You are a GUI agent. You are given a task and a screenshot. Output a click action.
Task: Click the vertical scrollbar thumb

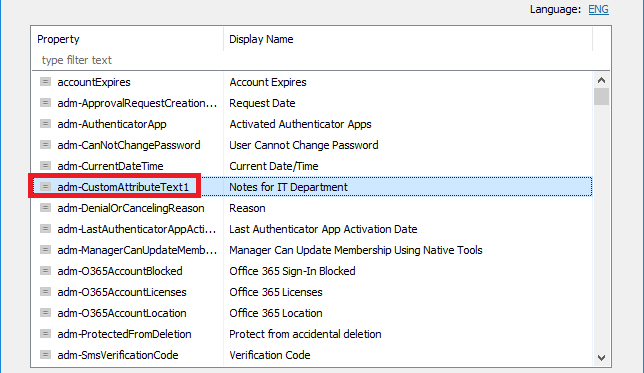pos(601,97)
